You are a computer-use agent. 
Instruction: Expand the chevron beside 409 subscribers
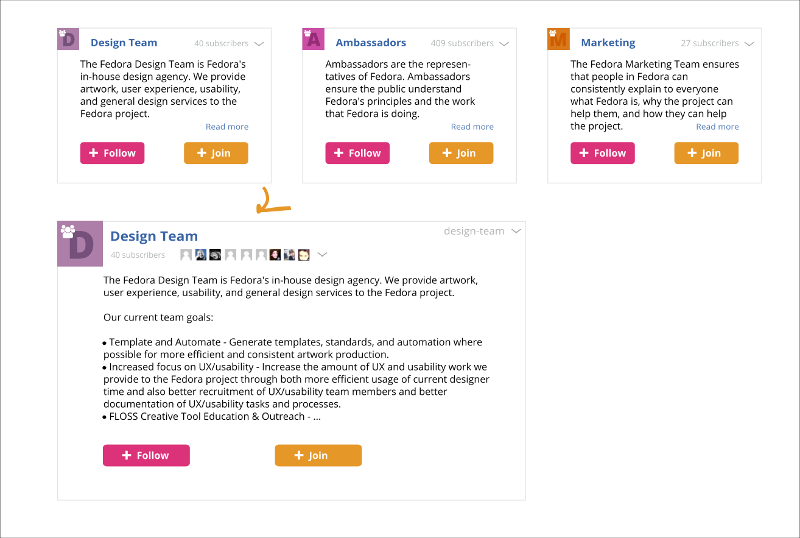pos(504,44)
